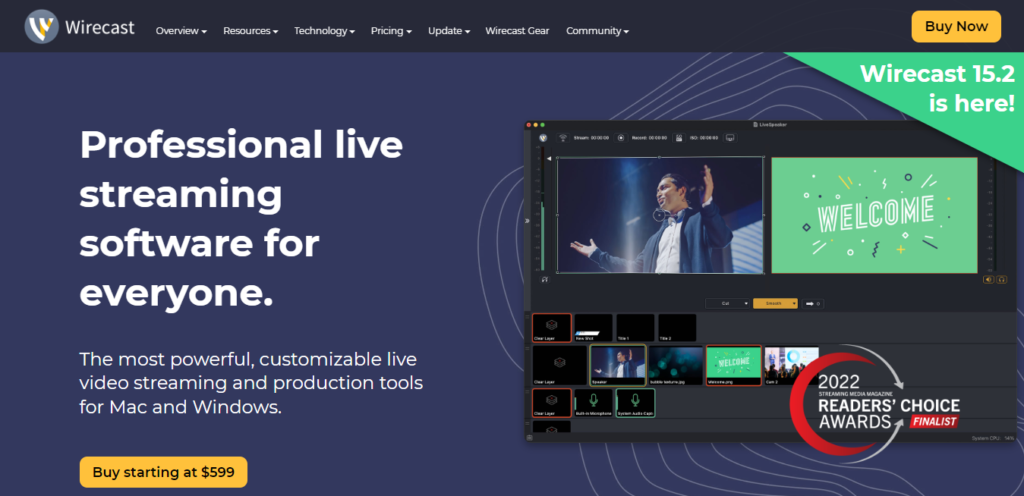Click Buy starting at $599 button
Screen dimensions: 1024x496
click(x=163, y=472)
